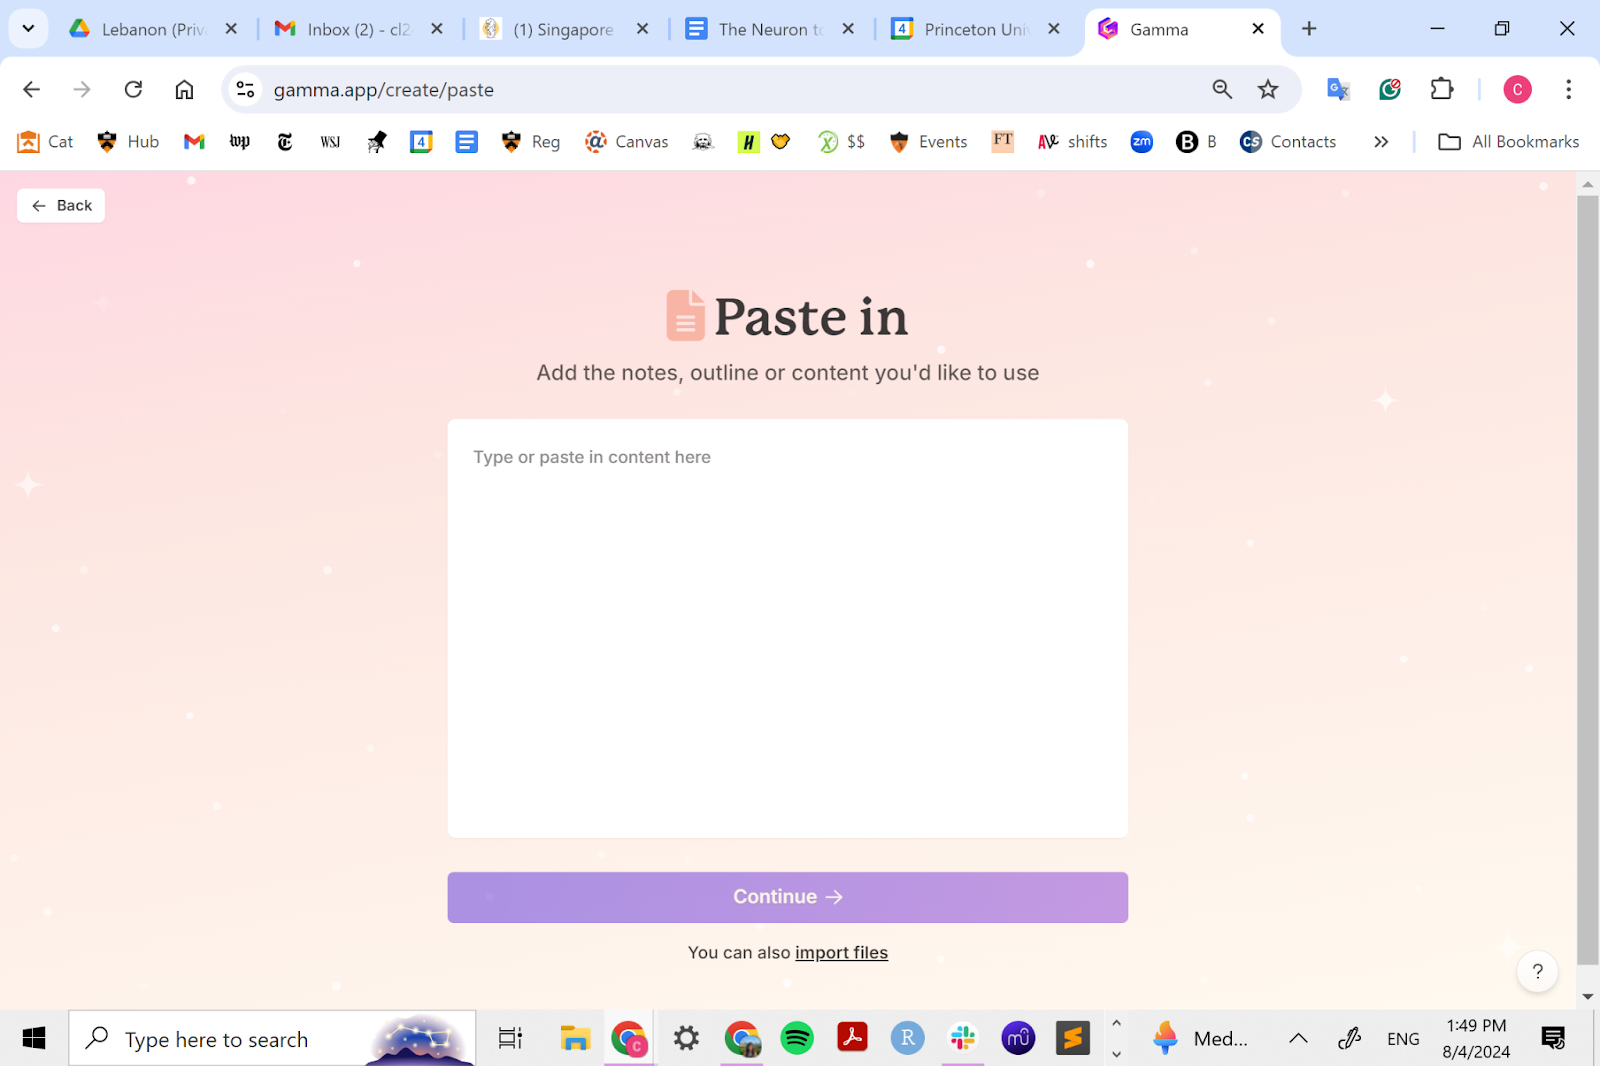The height and width of the screenshot is (1066, 1600).
Task: Open Task View on the taskbar
Action: 510,1039
